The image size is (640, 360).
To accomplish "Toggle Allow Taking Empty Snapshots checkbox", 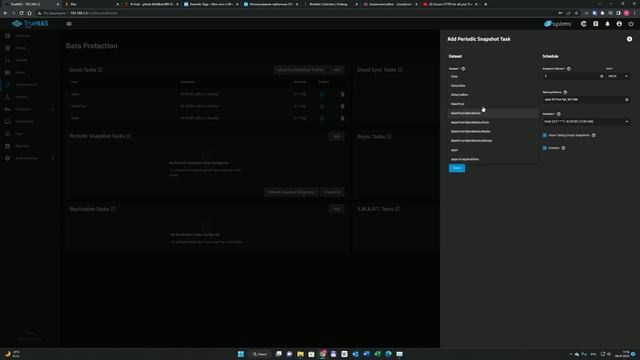I will point(544,135).
